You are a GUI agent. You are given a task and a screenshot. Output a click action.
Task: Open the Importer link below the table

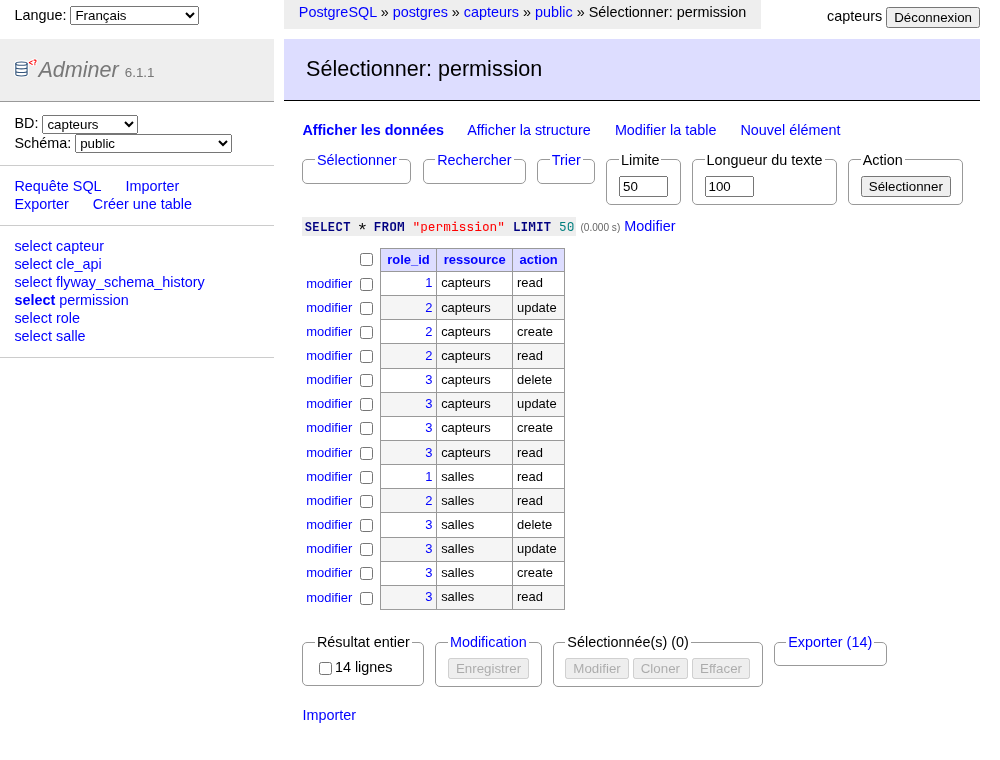[329, 715]
